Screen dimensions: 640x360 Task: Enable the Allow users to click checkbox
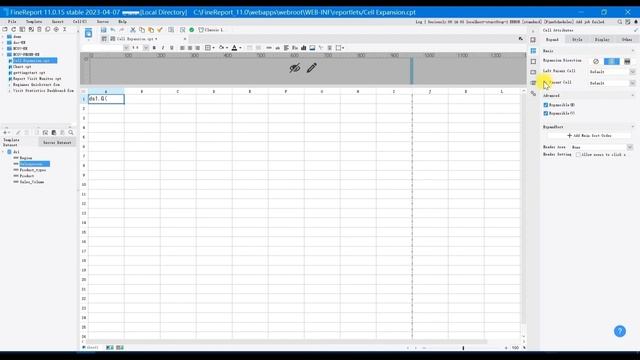578,155
